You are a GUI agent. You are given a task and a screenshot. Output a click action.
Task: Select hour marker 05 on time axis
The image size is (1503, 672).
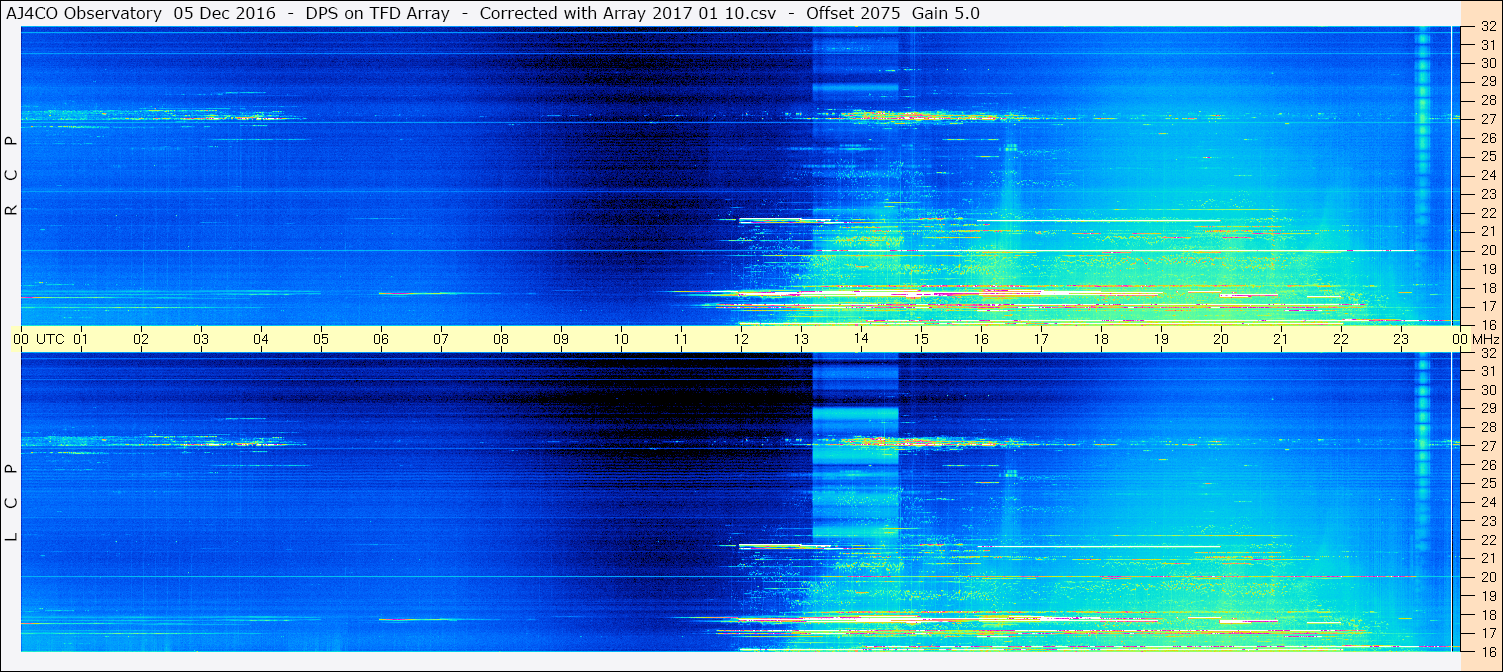point(321,339)
